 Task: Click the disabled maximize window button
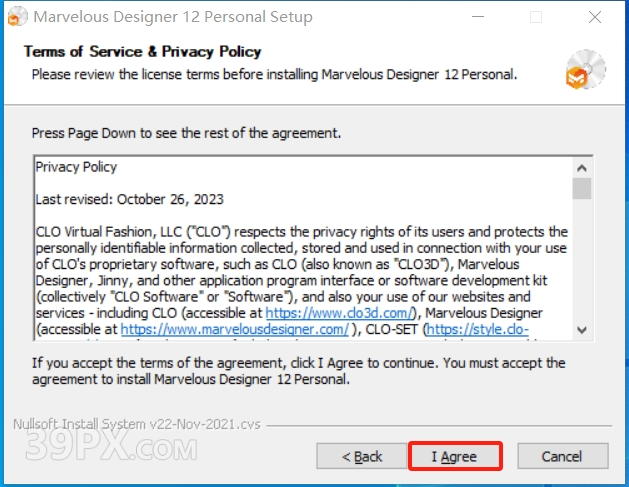pyautogui.click(x=536, y=17)
